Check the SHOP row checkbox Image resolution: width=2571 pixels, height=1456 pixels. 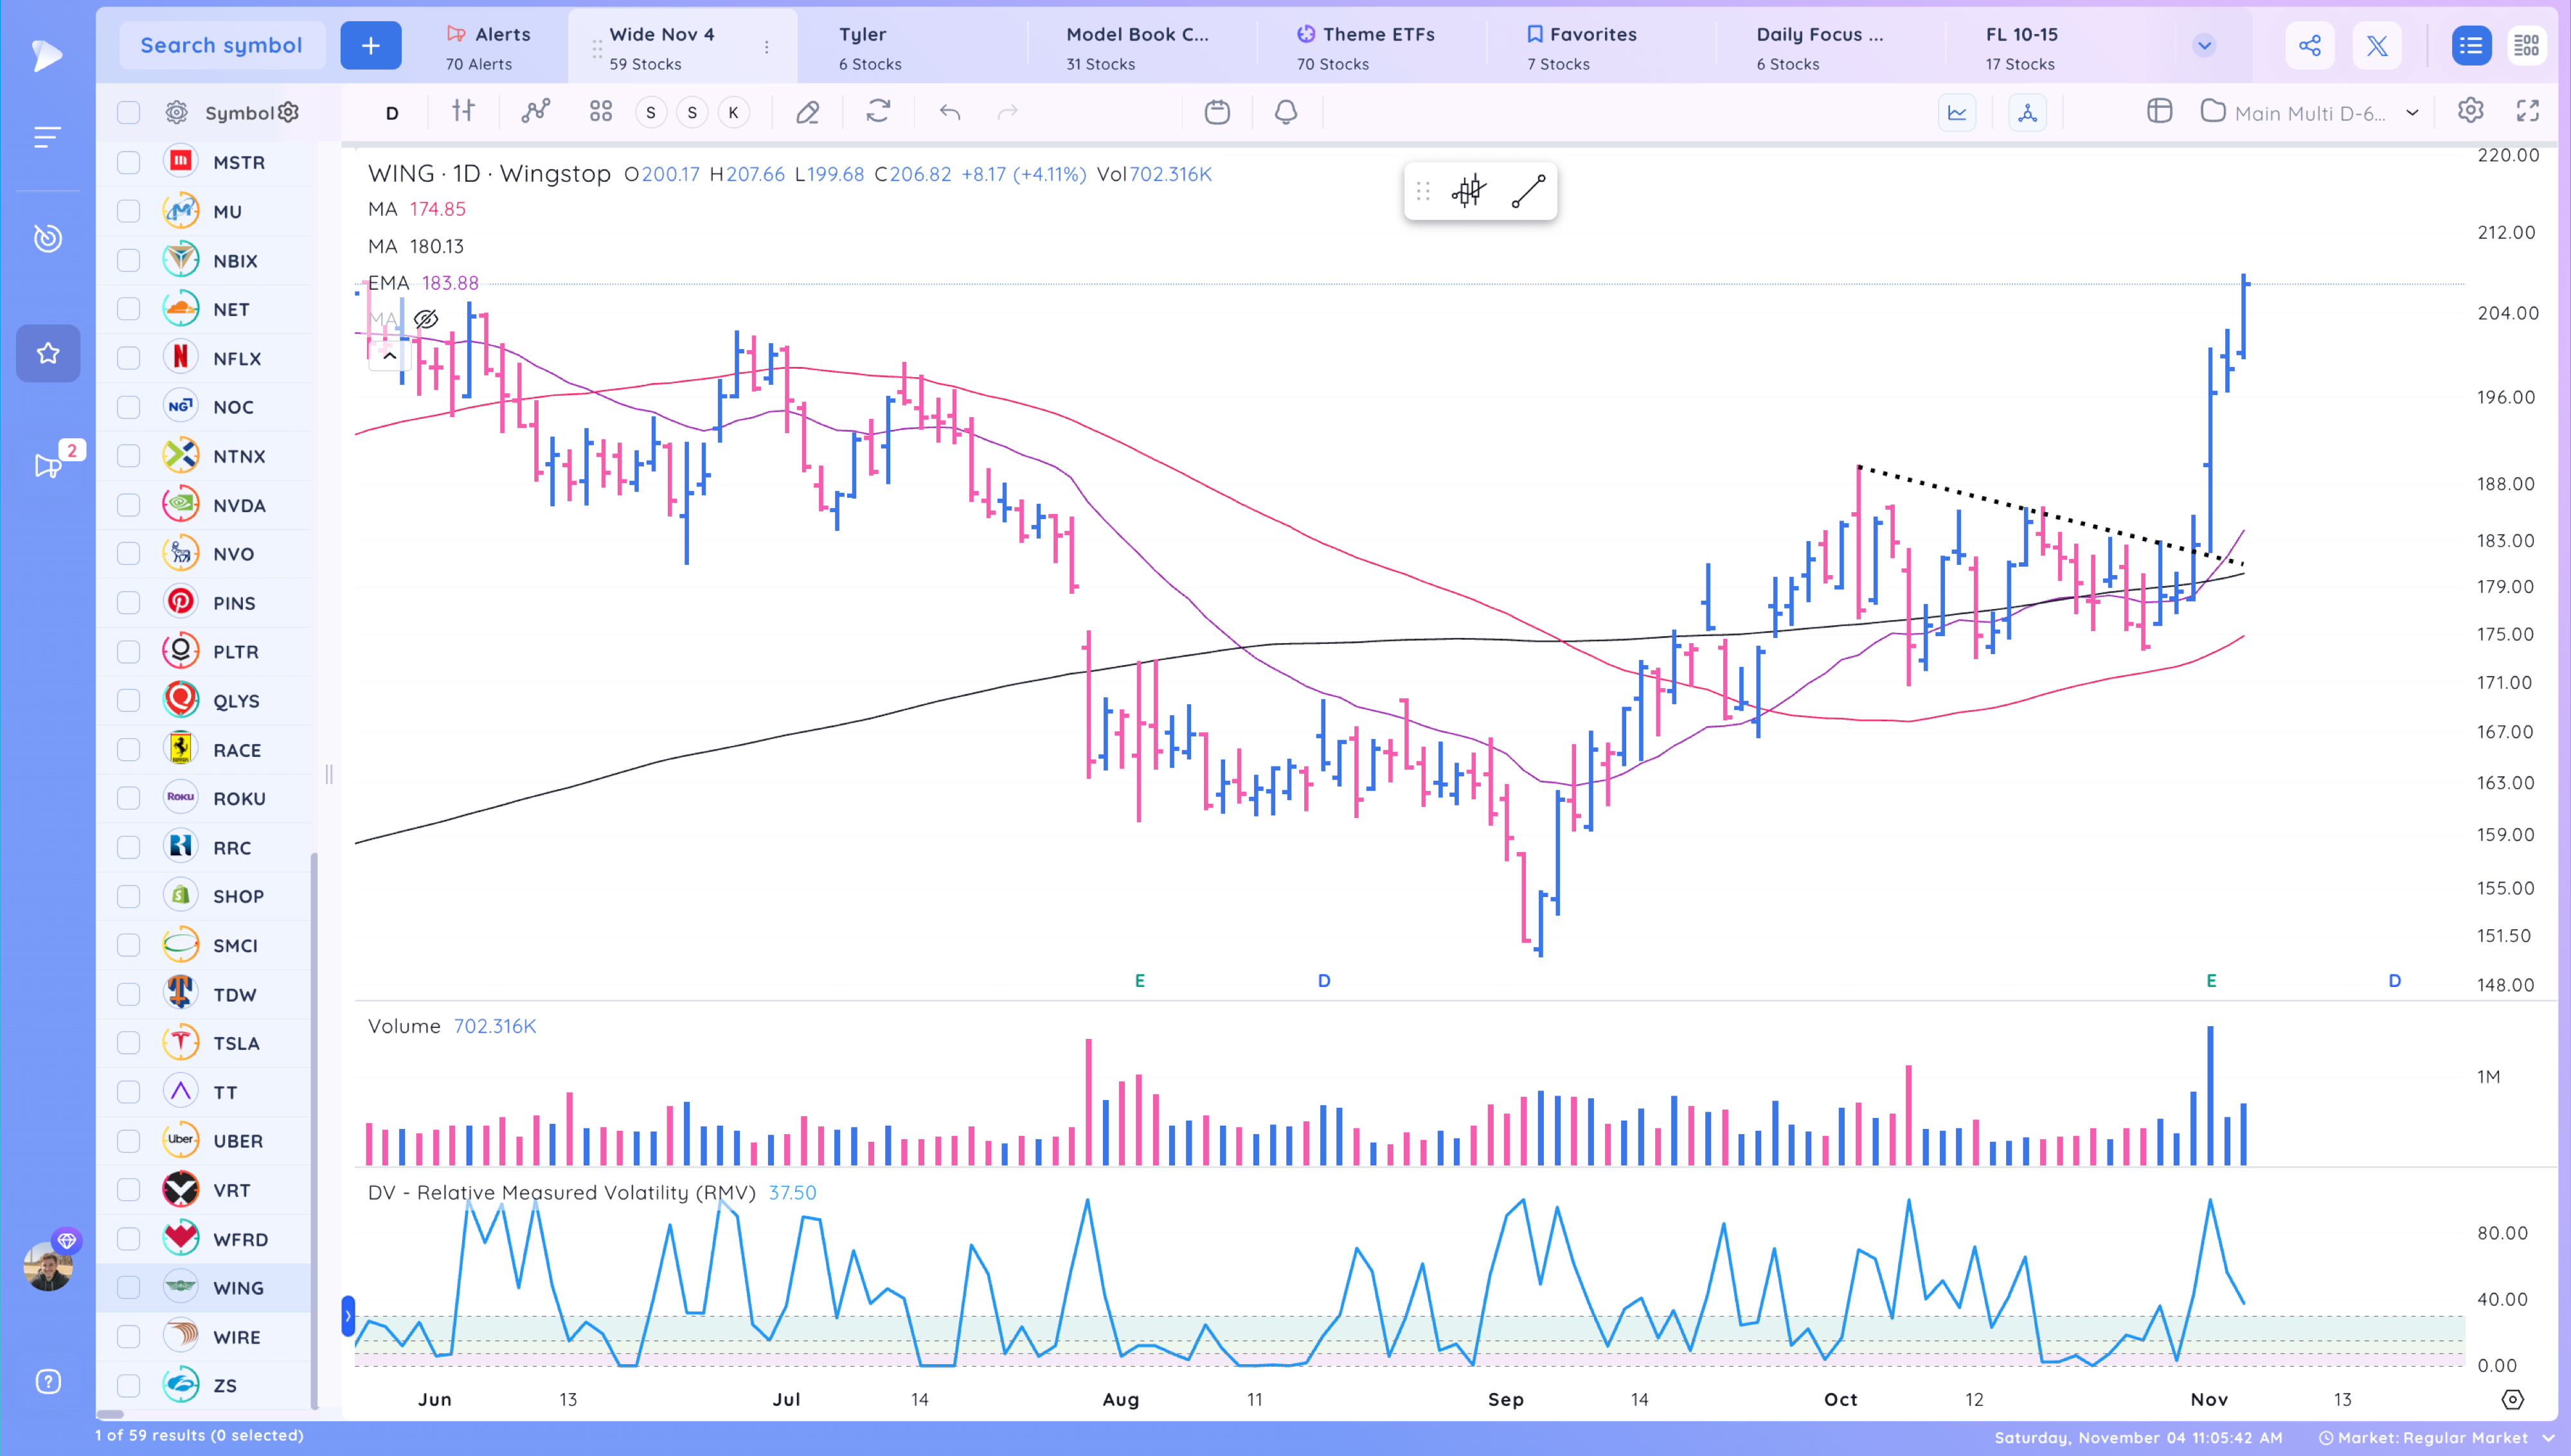tap(128, 896)
